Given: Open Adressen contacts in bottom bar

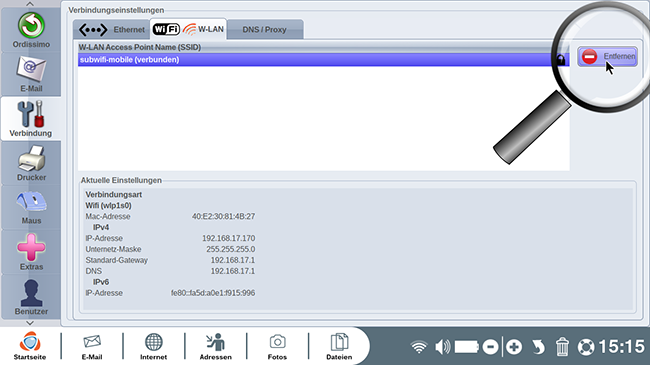Looking at the screenshot, I should point(216,346).
